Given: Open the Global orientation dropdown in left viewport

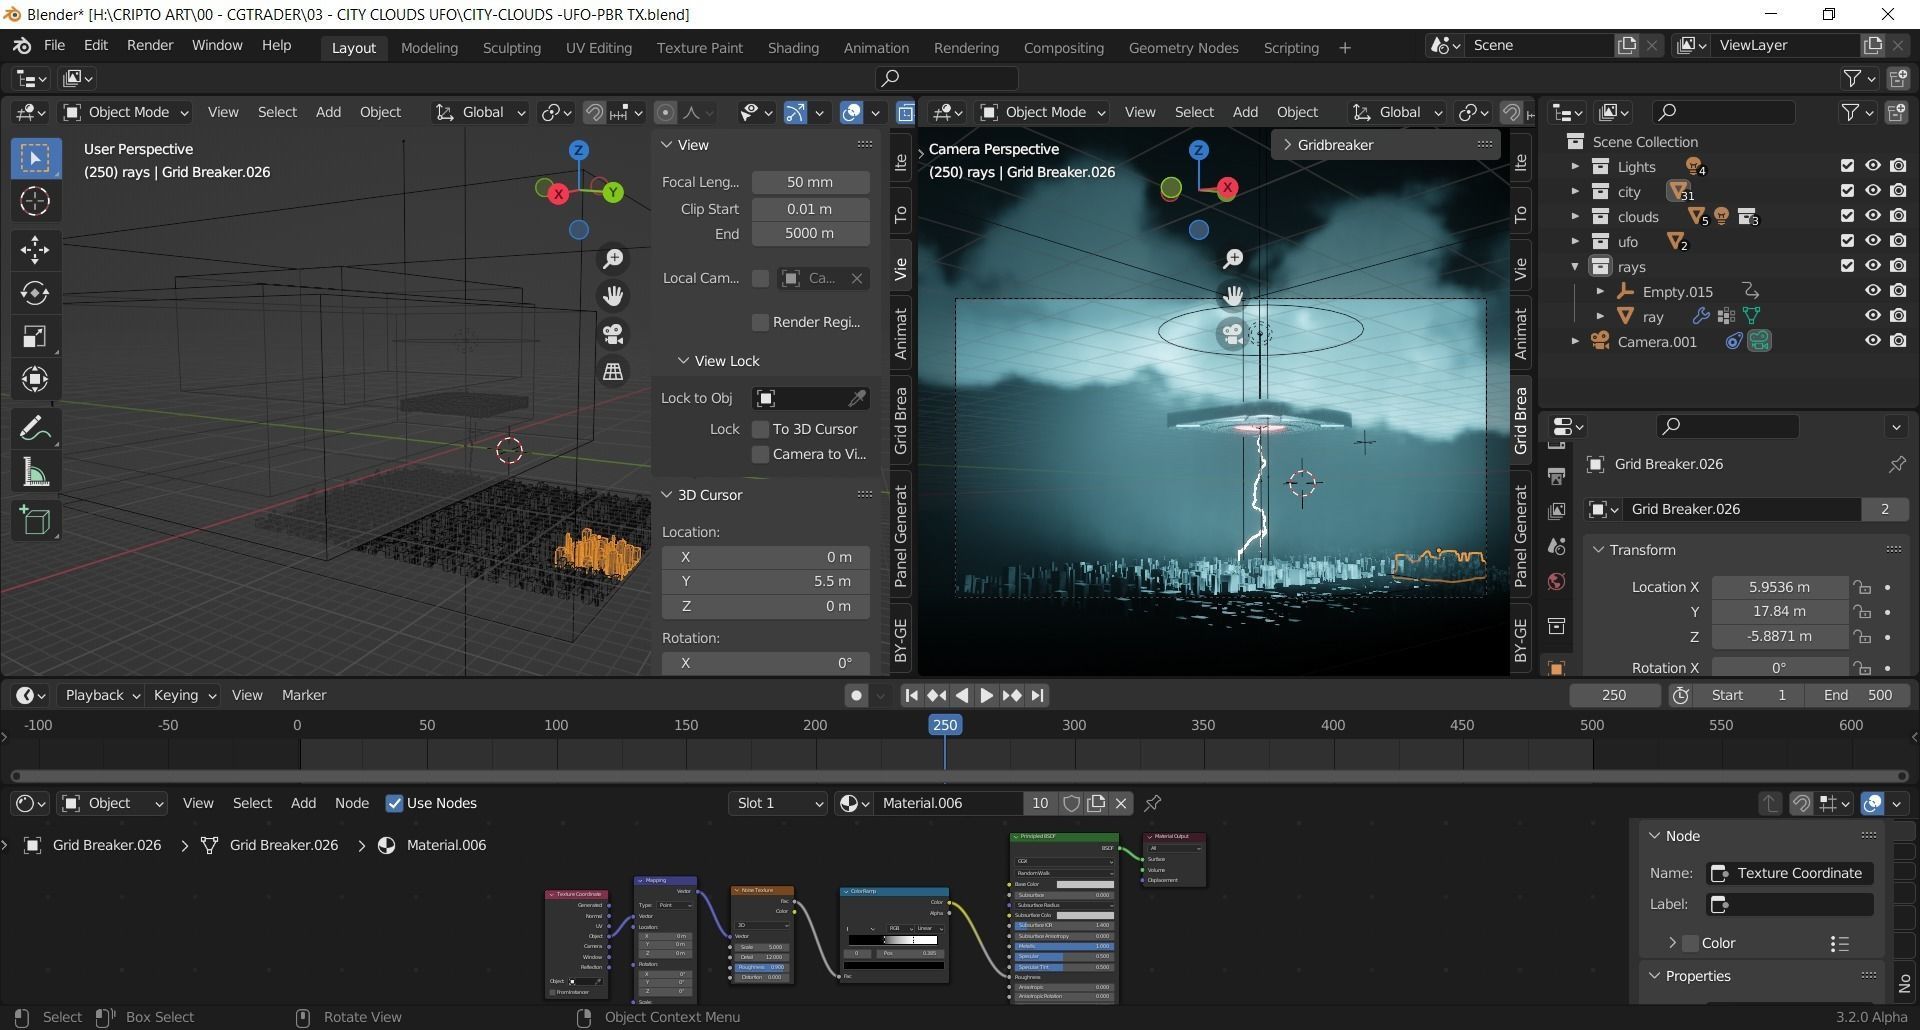Looking at the screenshot, I should click(480, 112).
